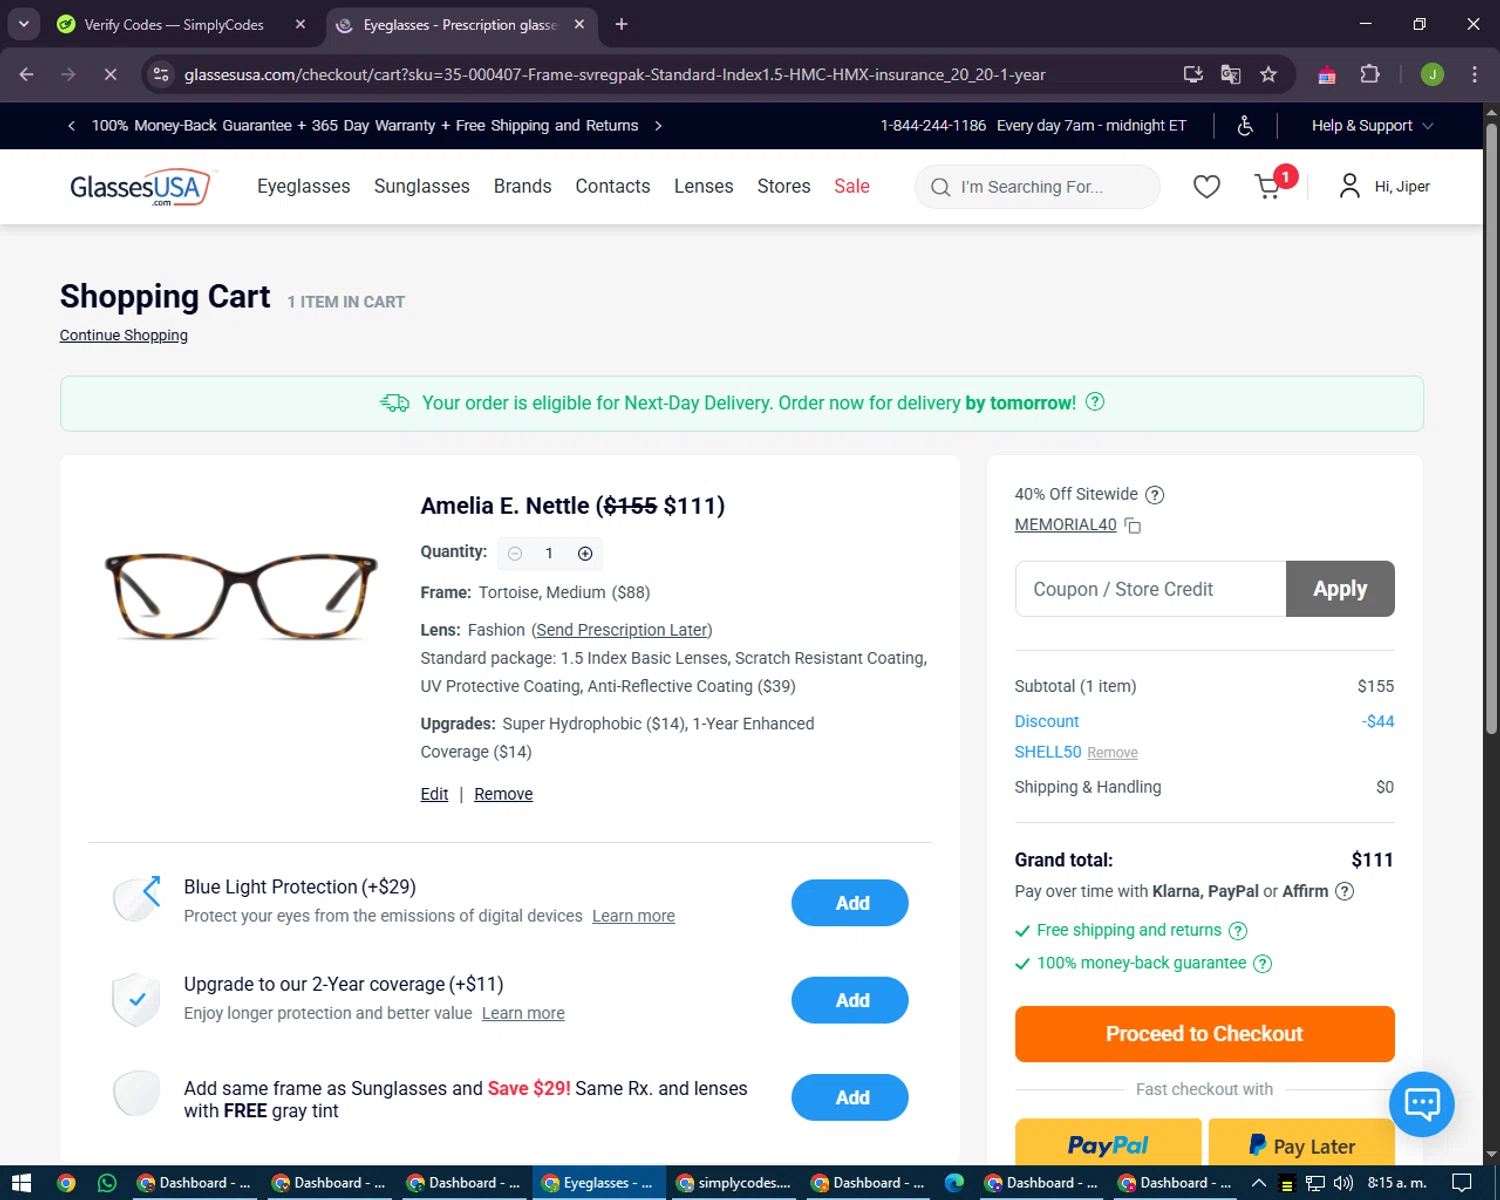1500x1200 pixels.
Task: Click the MEMORIAL40 code link
Action: (1065, 525)
